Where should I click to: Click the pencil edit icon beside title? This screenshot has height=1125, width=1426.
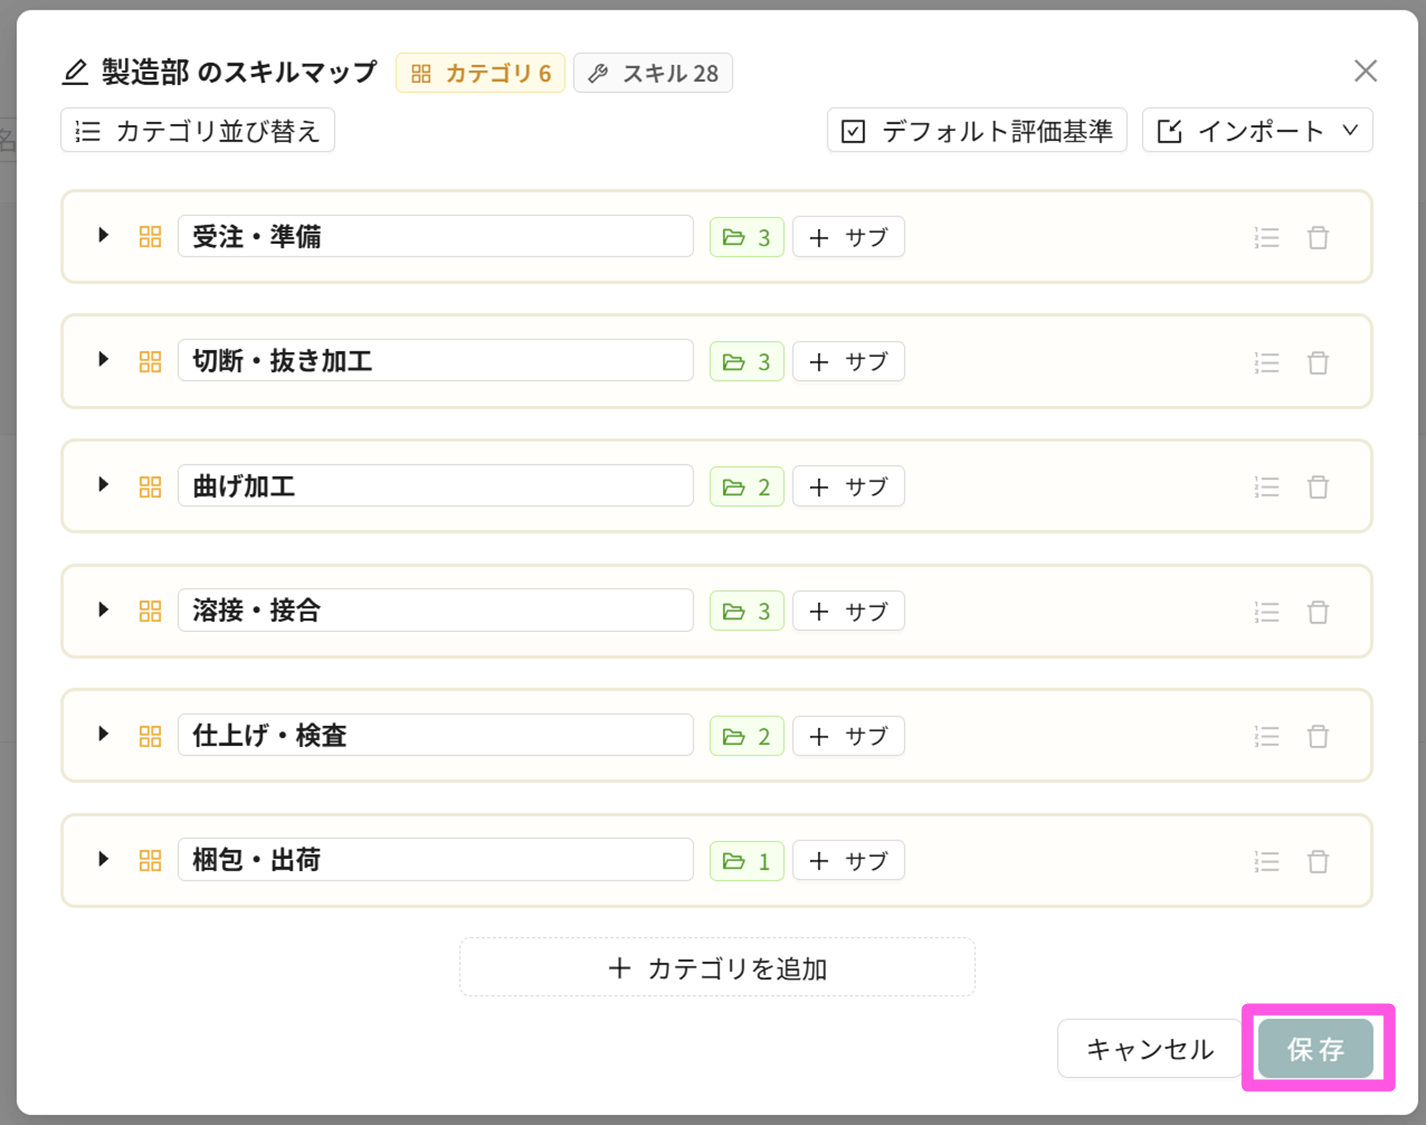[75, 72]
